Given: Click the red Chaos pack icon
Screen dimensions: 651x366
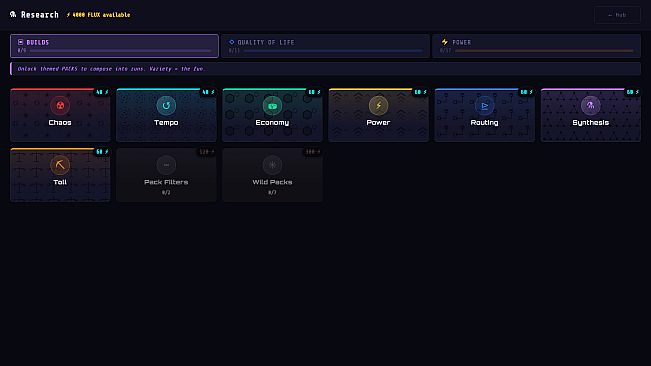Looking at the screenshot, I should tap(60, 105).
